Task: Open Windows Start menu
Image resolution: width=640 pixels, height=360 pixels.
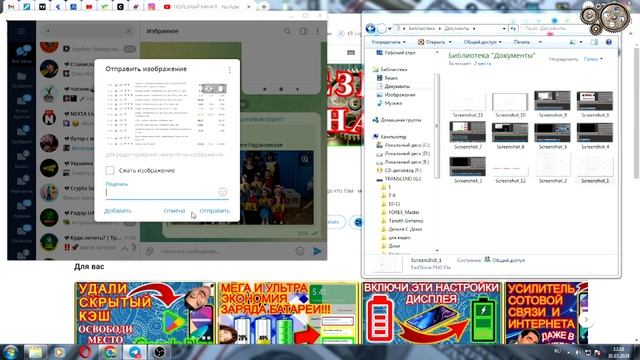Action: [10, 352]
